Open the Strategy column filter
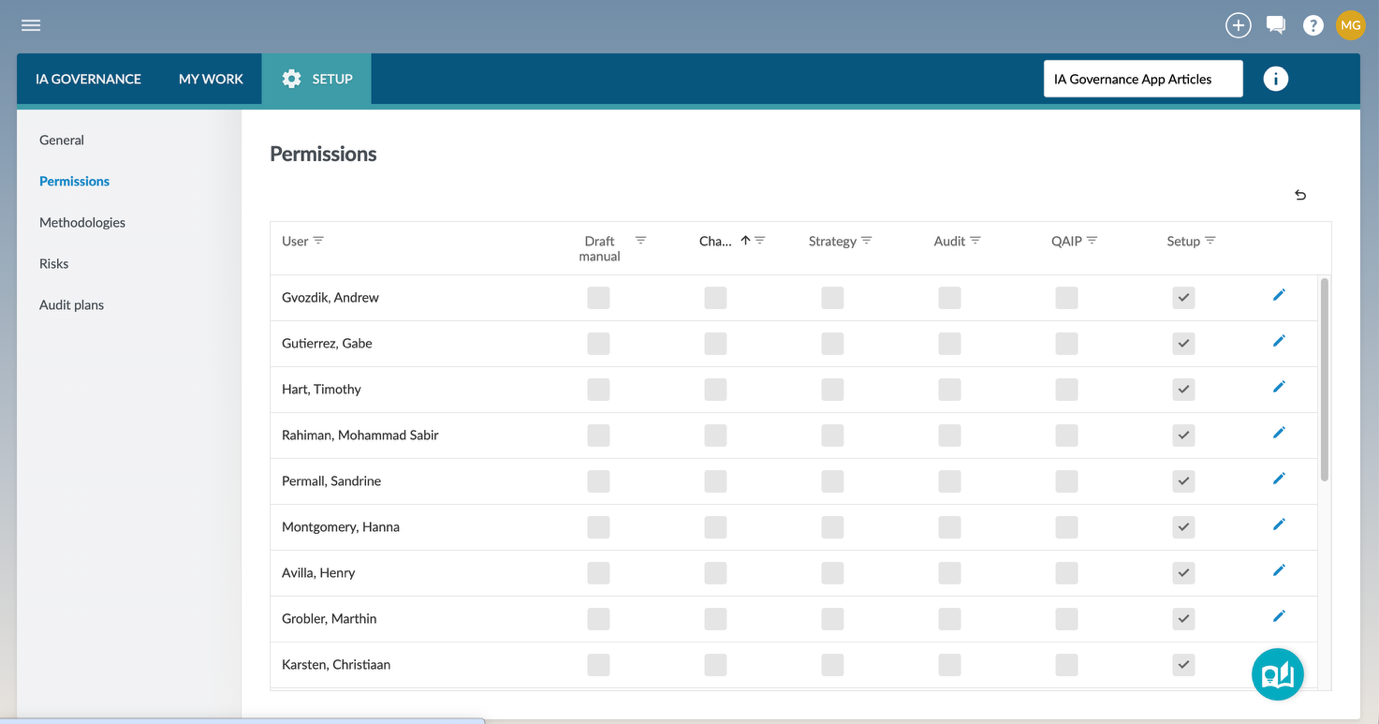Screen dimensions: 1379x724 click(867, 241)
